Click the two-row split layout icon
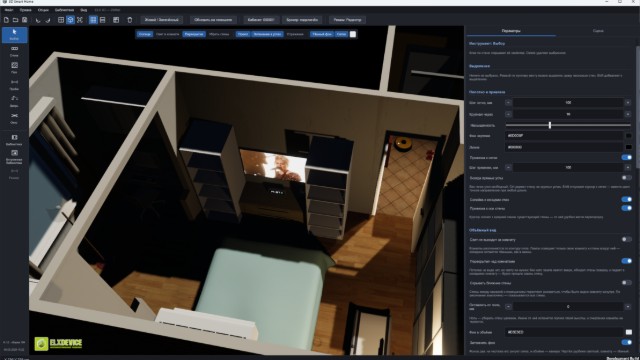The image size is (640, 360). pyautogui.click(x=102, y=20)
